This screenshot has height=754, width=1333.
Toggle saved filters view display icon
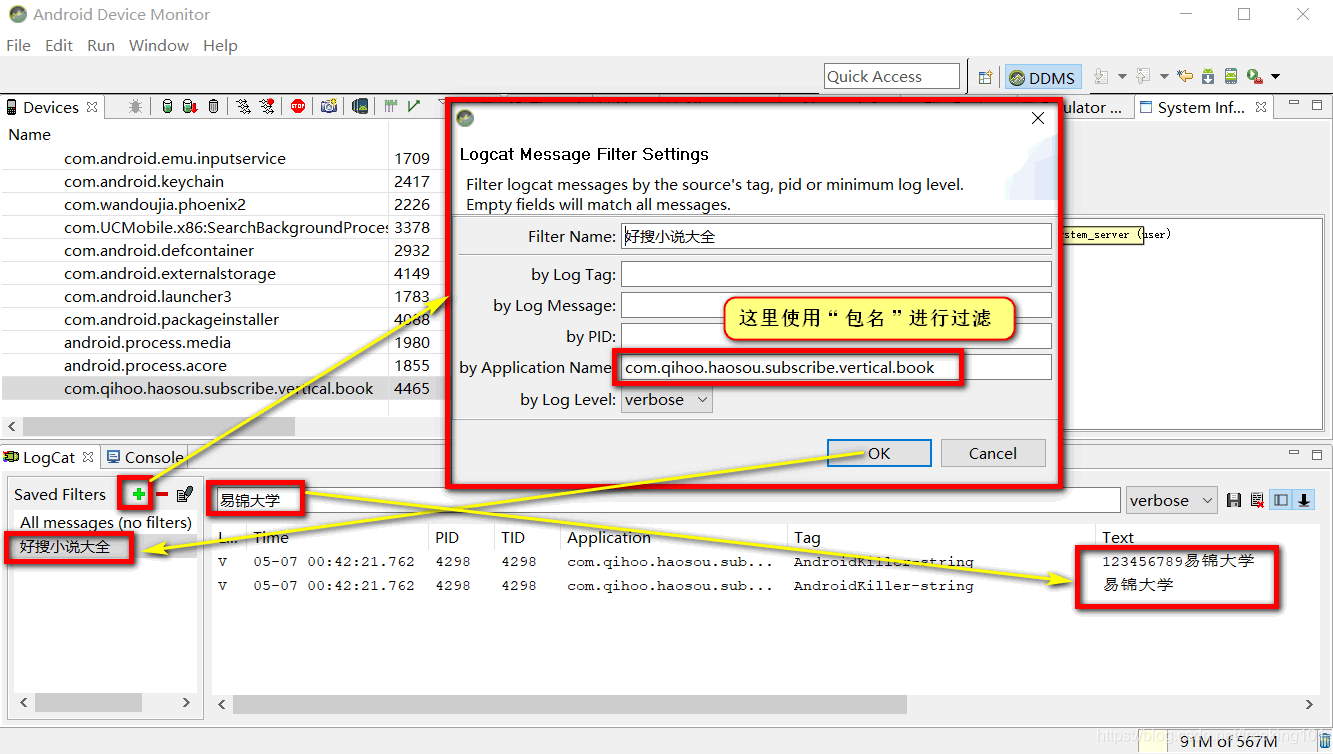(x=1281, y=500)
